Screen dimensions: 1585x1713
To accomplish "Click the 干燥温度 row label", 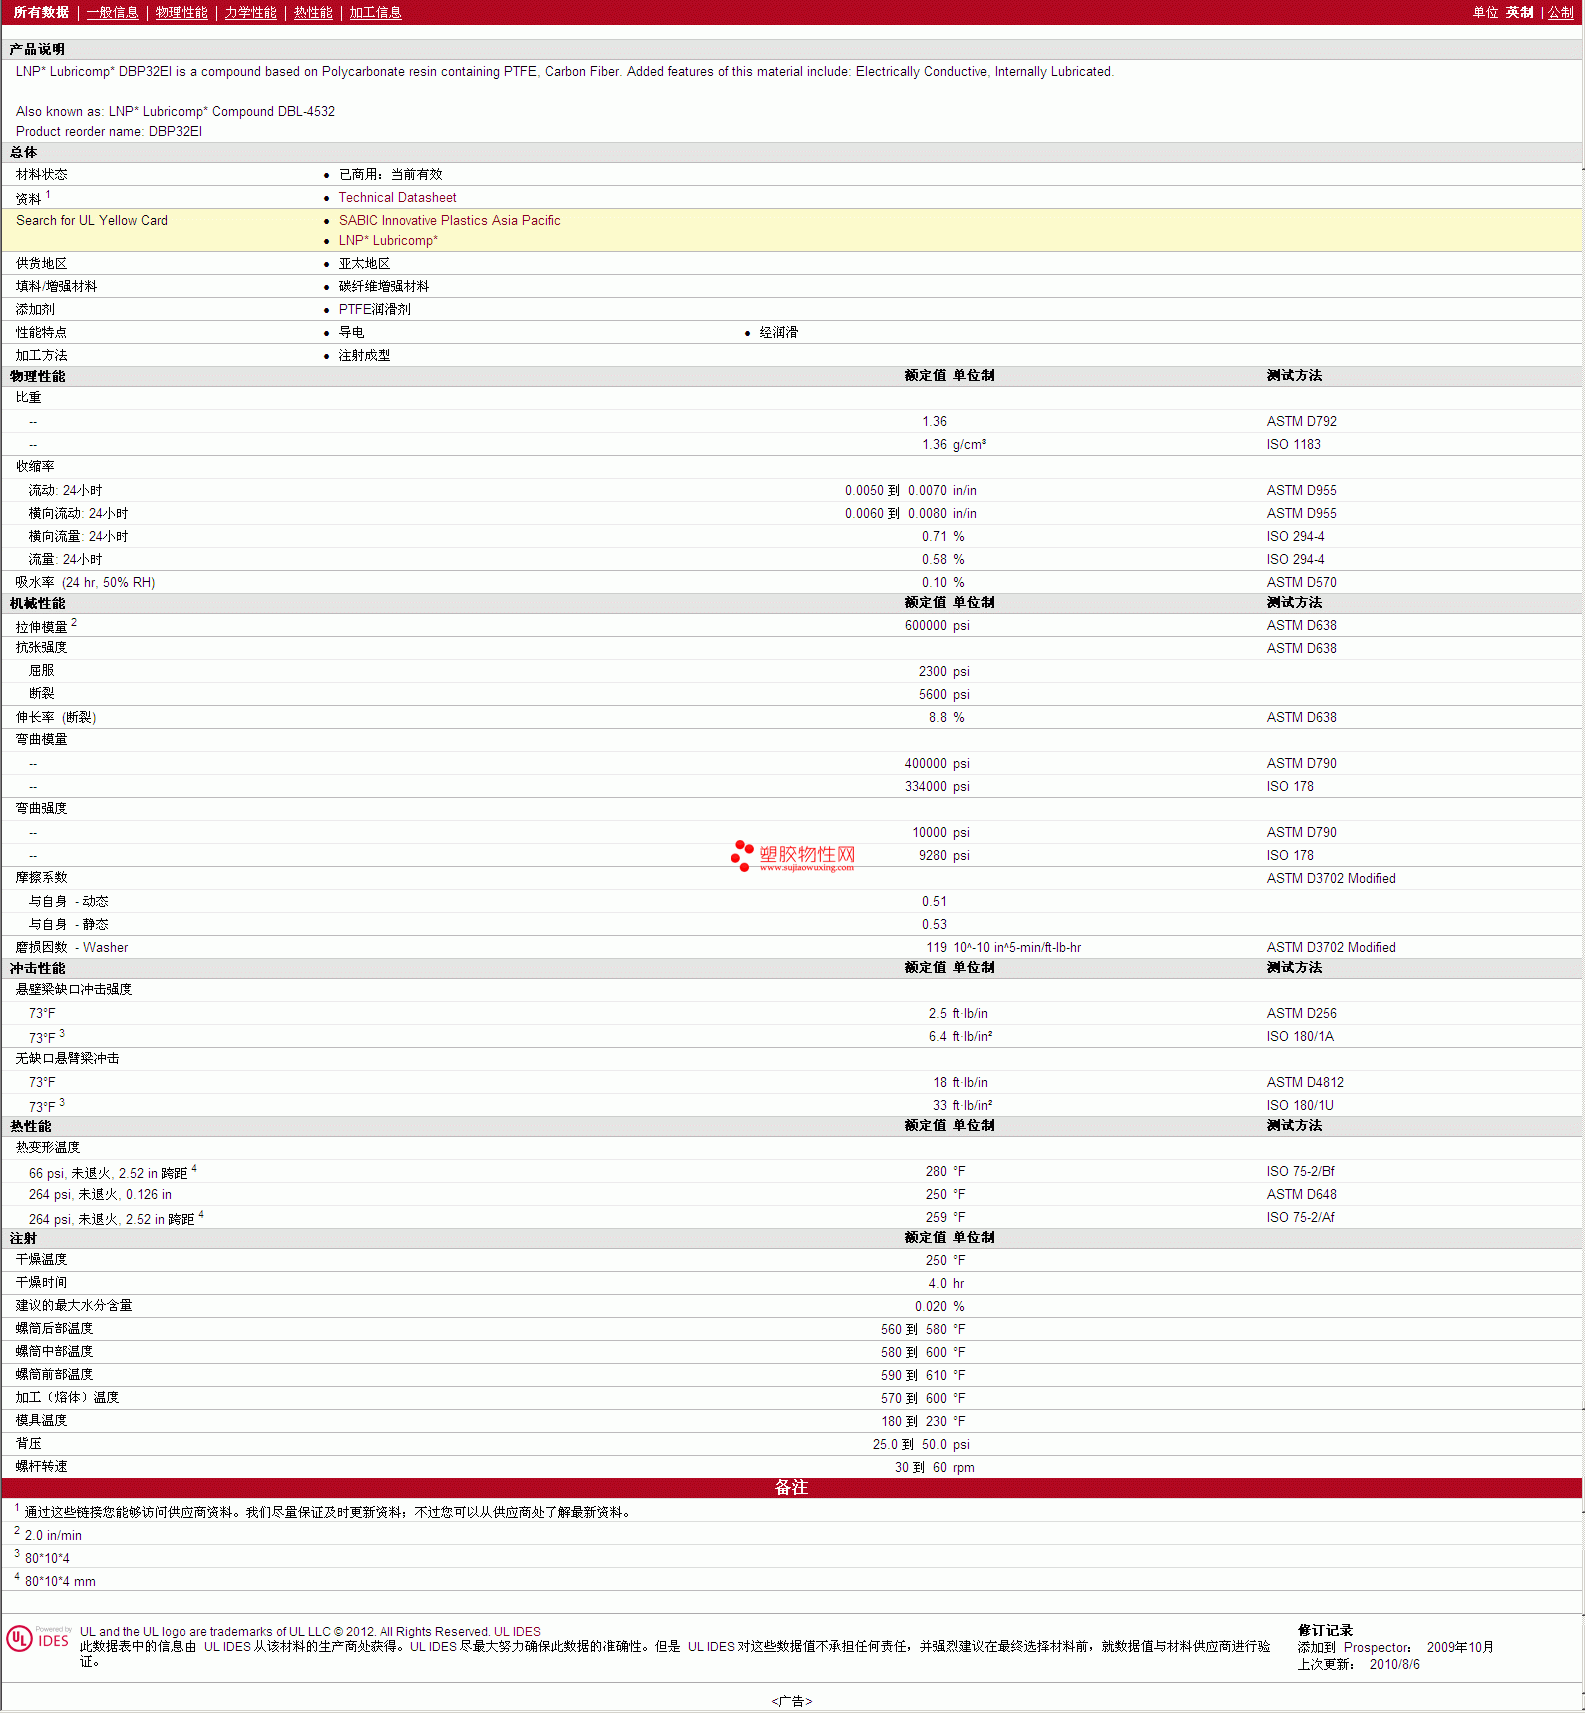I will click(41, 1260).
